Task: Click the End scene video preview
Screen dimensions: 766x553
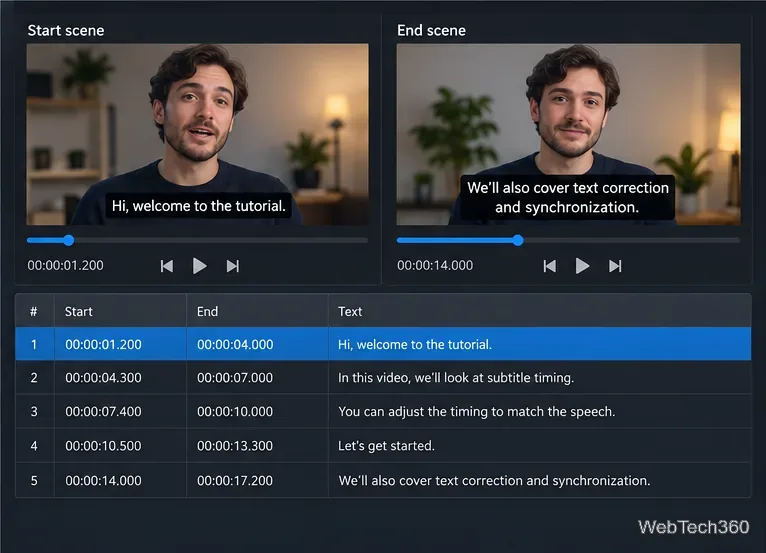Action: (x=568, y=134)
